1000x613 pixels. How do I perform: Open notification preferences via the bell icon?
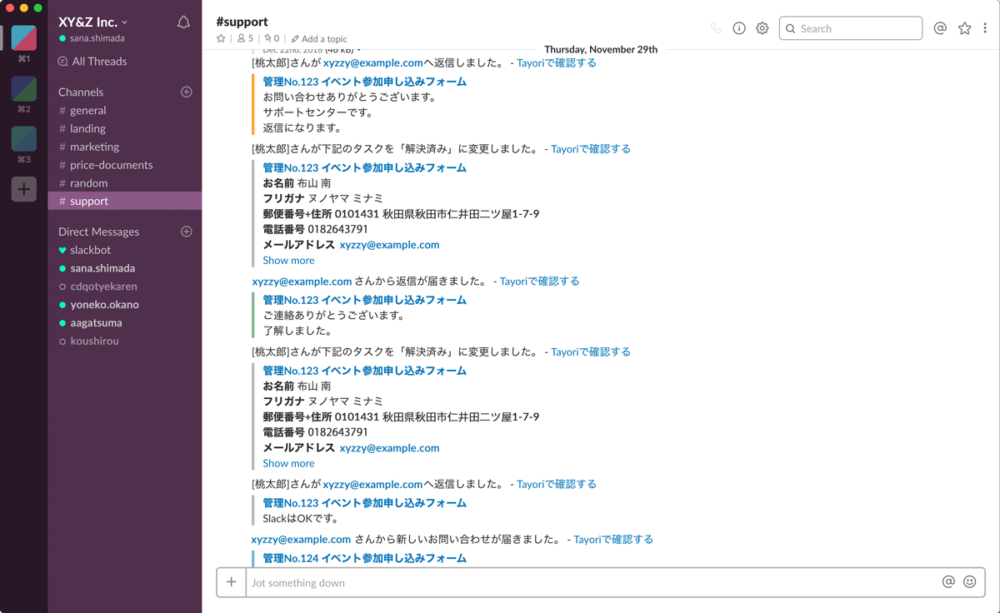pyautogui.click(x=181, y=20)
